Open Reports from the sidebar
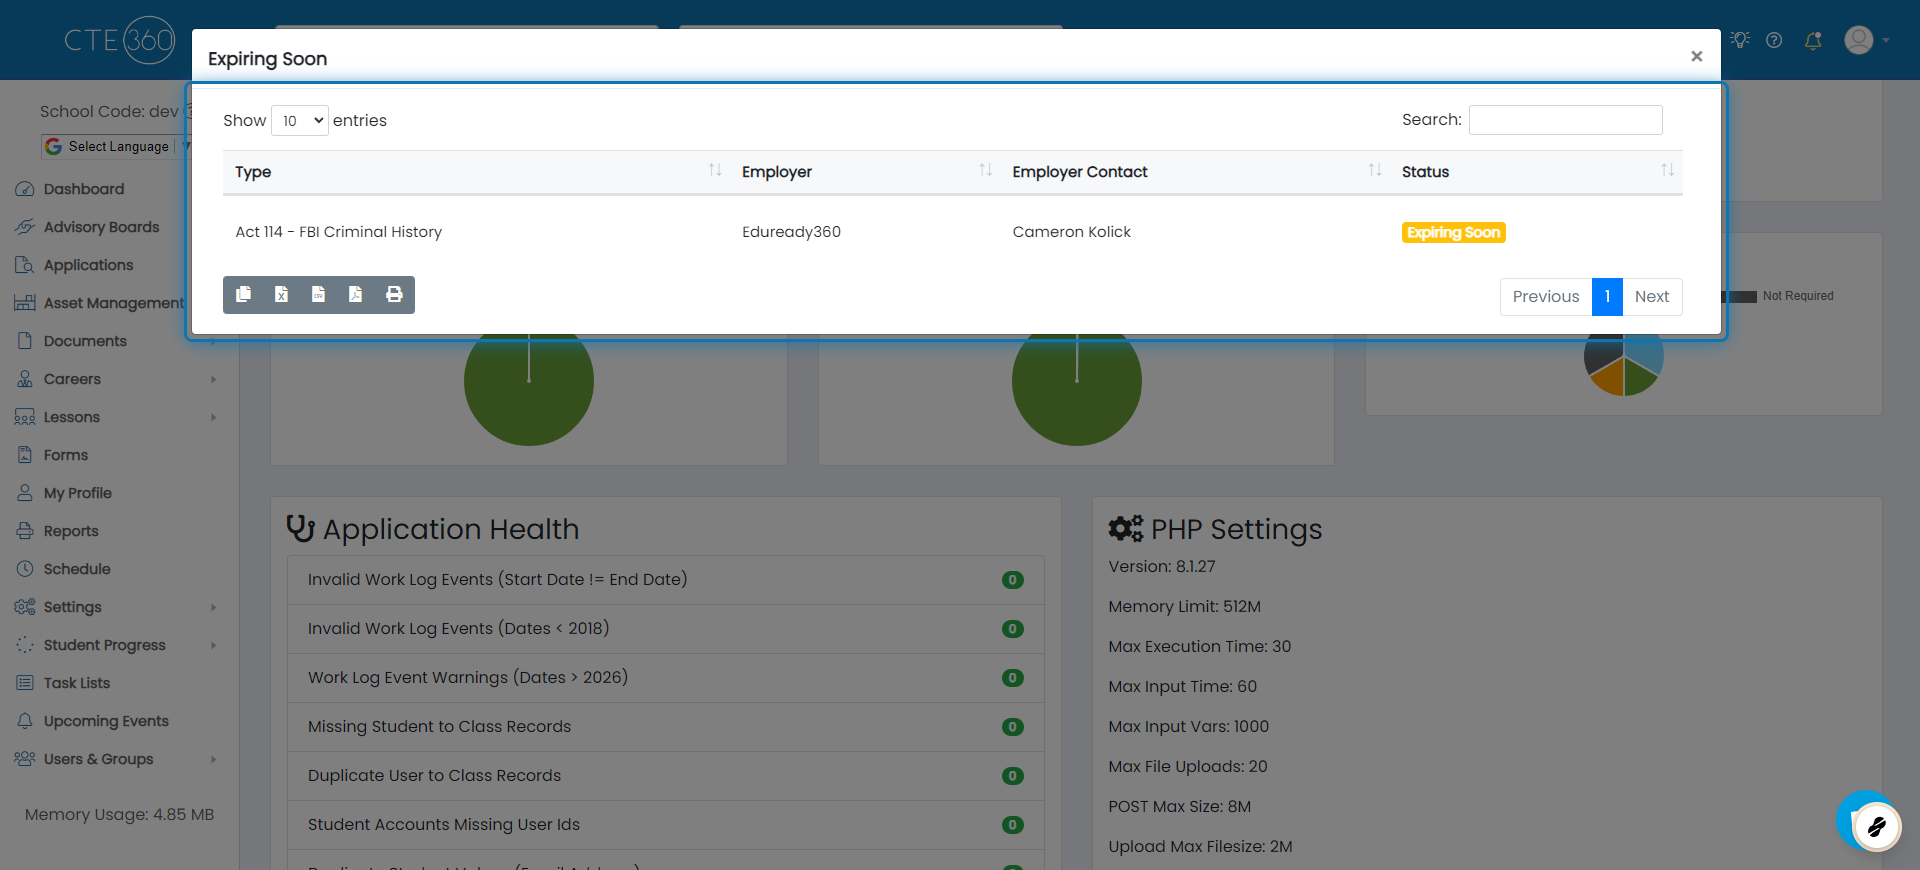Screen dimensions: 1920x870 [71, 531]
